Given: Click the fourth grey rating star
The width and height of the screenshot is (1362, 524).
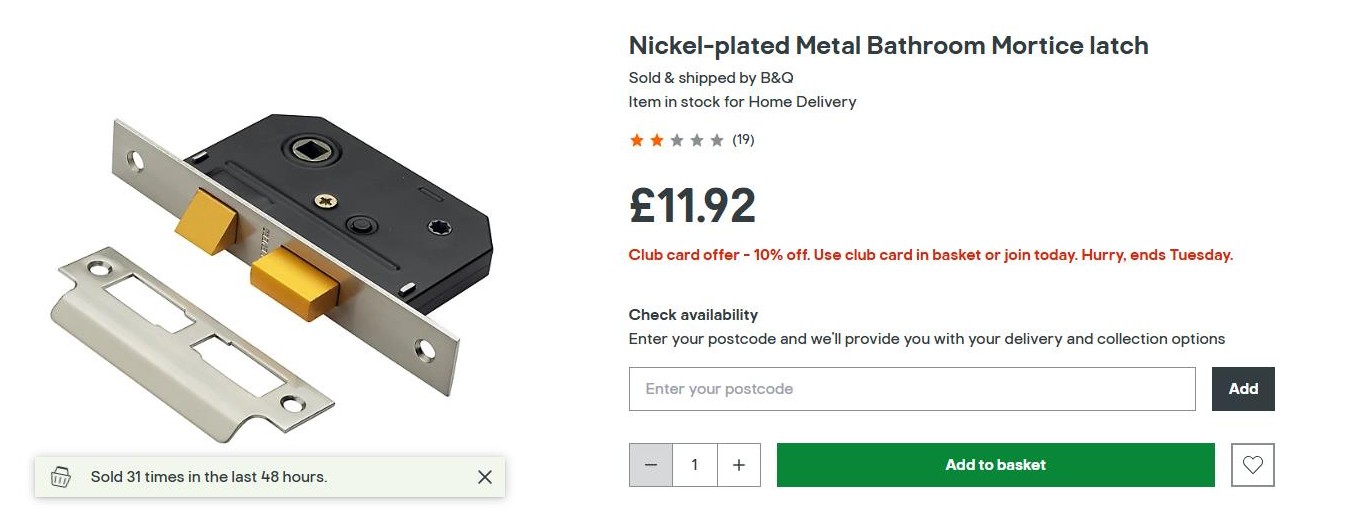Looking at the screenshot, I should pos(697,140).
